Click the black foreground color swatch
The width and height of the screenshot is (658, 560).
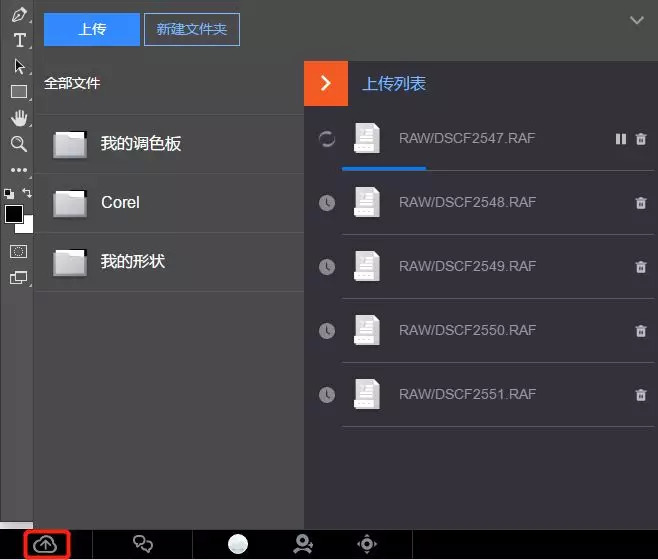[x=13, y=214]
